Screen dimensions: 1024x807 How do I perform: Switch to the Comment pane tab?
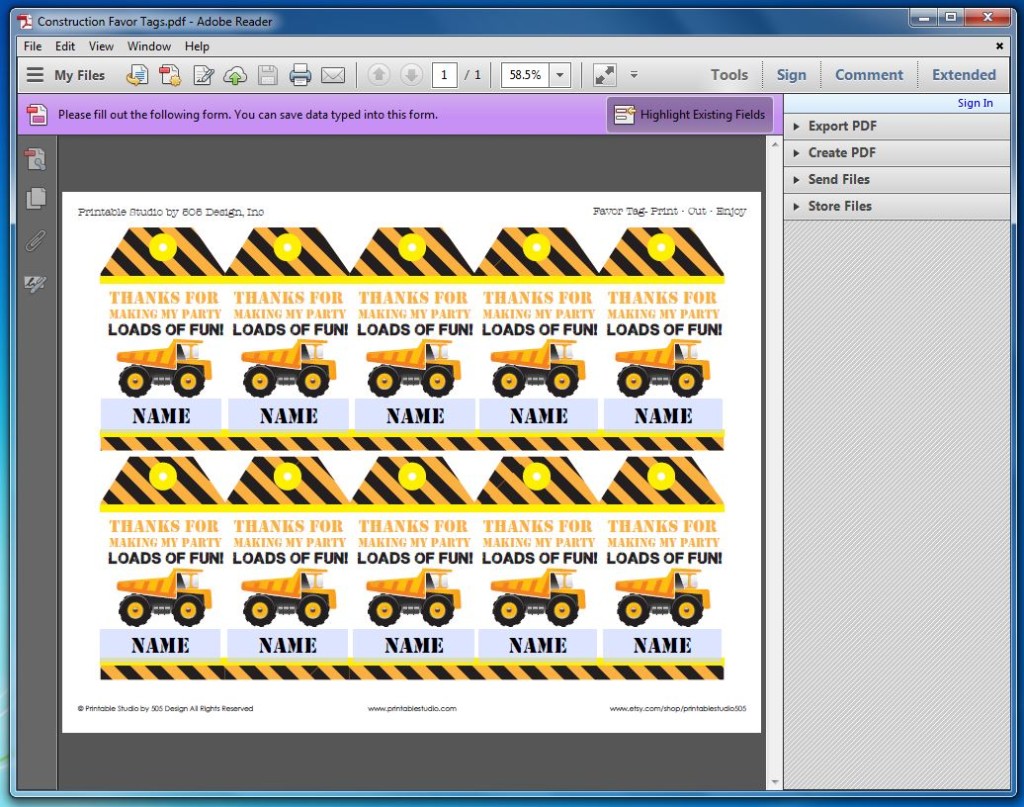(x=868, y=75)
